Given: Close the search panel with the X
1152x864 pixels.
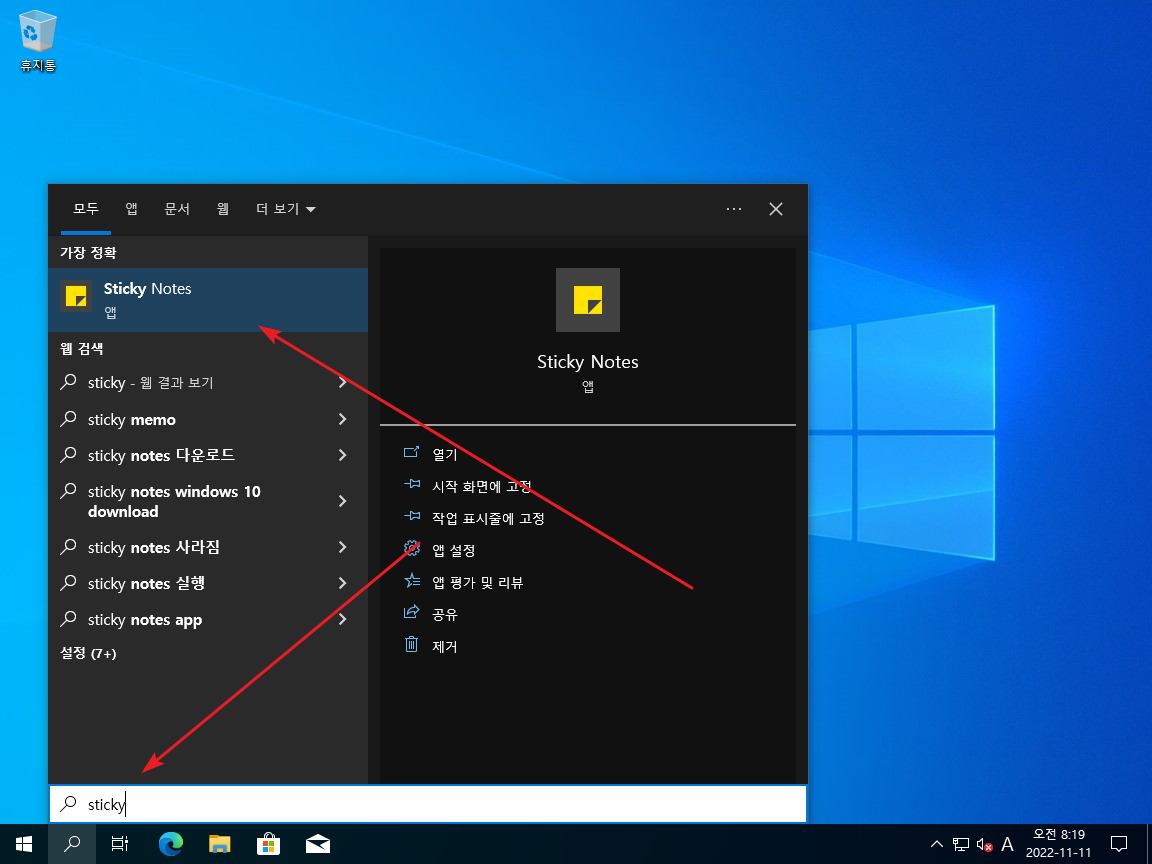Looking at the screenshot, I should (776, 209).
